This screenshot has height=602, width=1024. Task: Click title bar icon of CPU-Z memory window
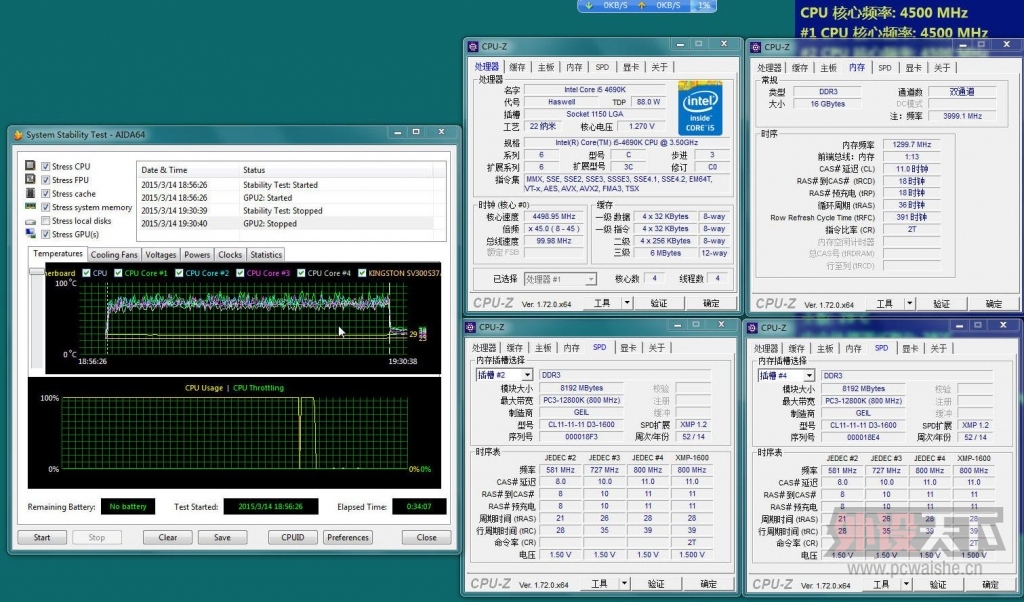[756, 47]
